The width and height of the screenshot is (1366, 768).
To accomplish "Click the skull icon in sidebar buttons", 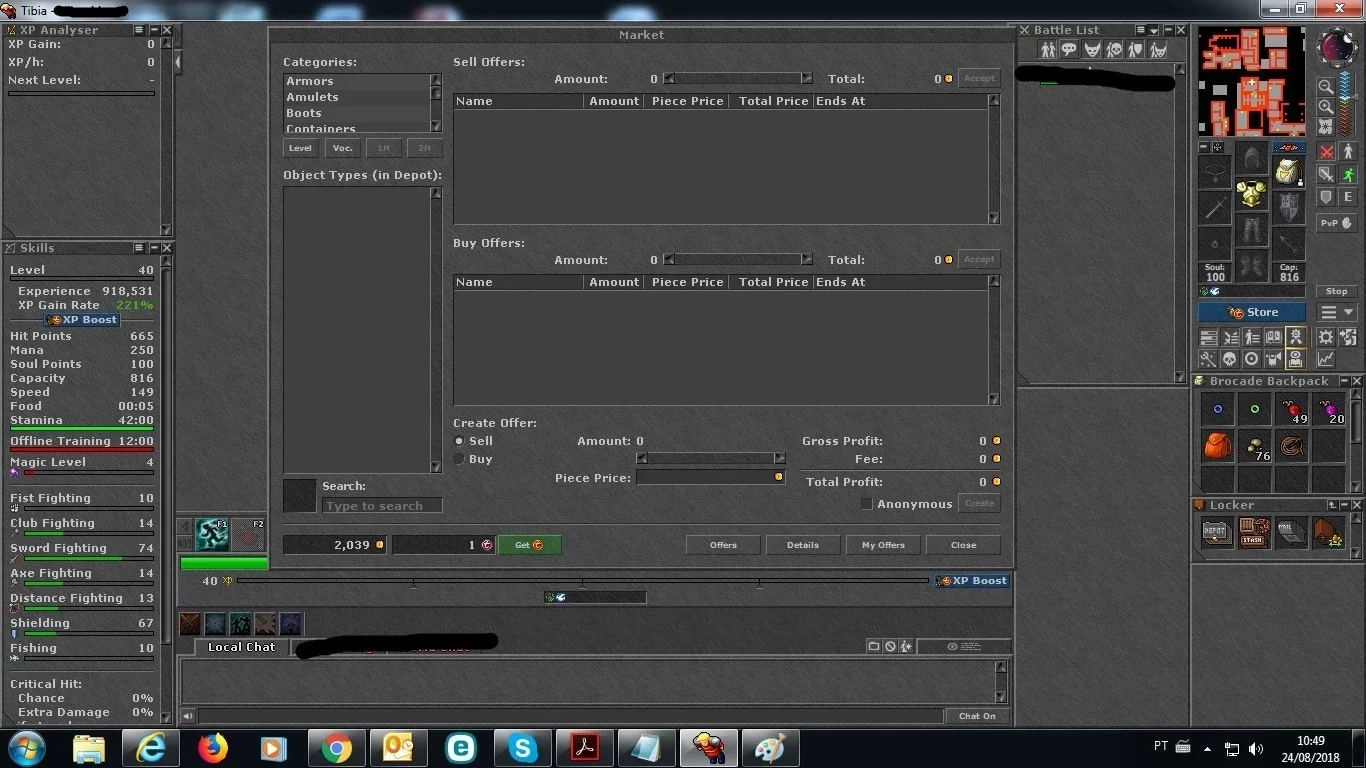I will 1230,359.
